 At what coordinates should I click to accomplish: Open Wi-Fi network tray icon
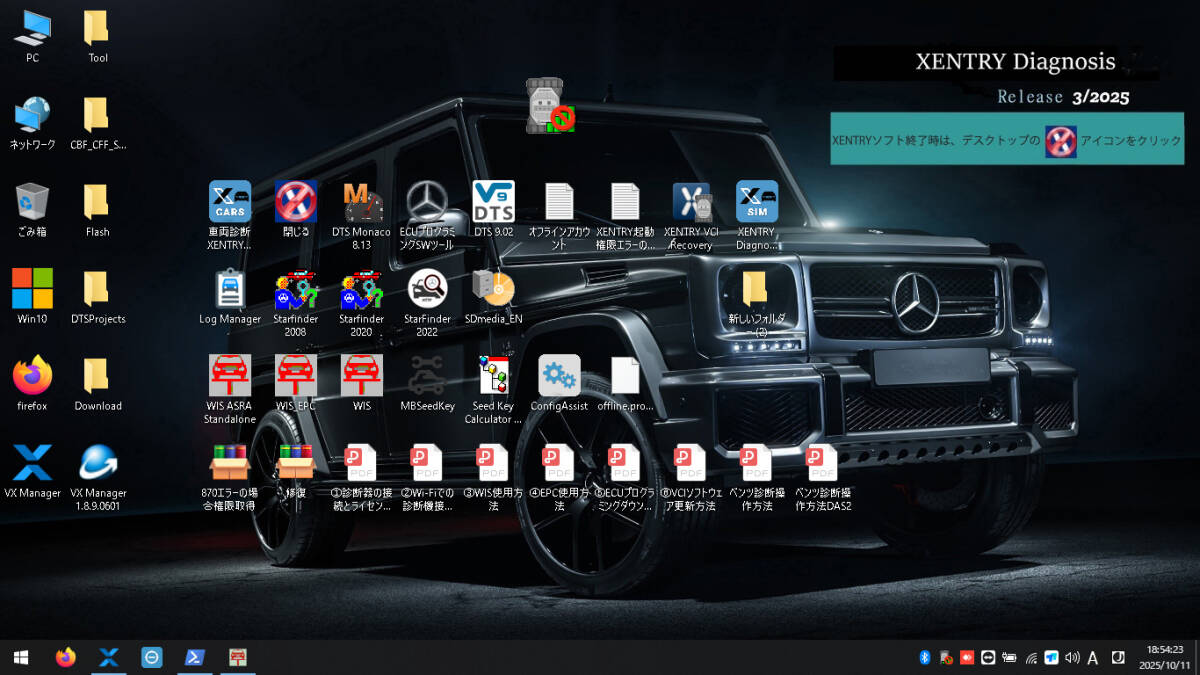coord(1031,657)
